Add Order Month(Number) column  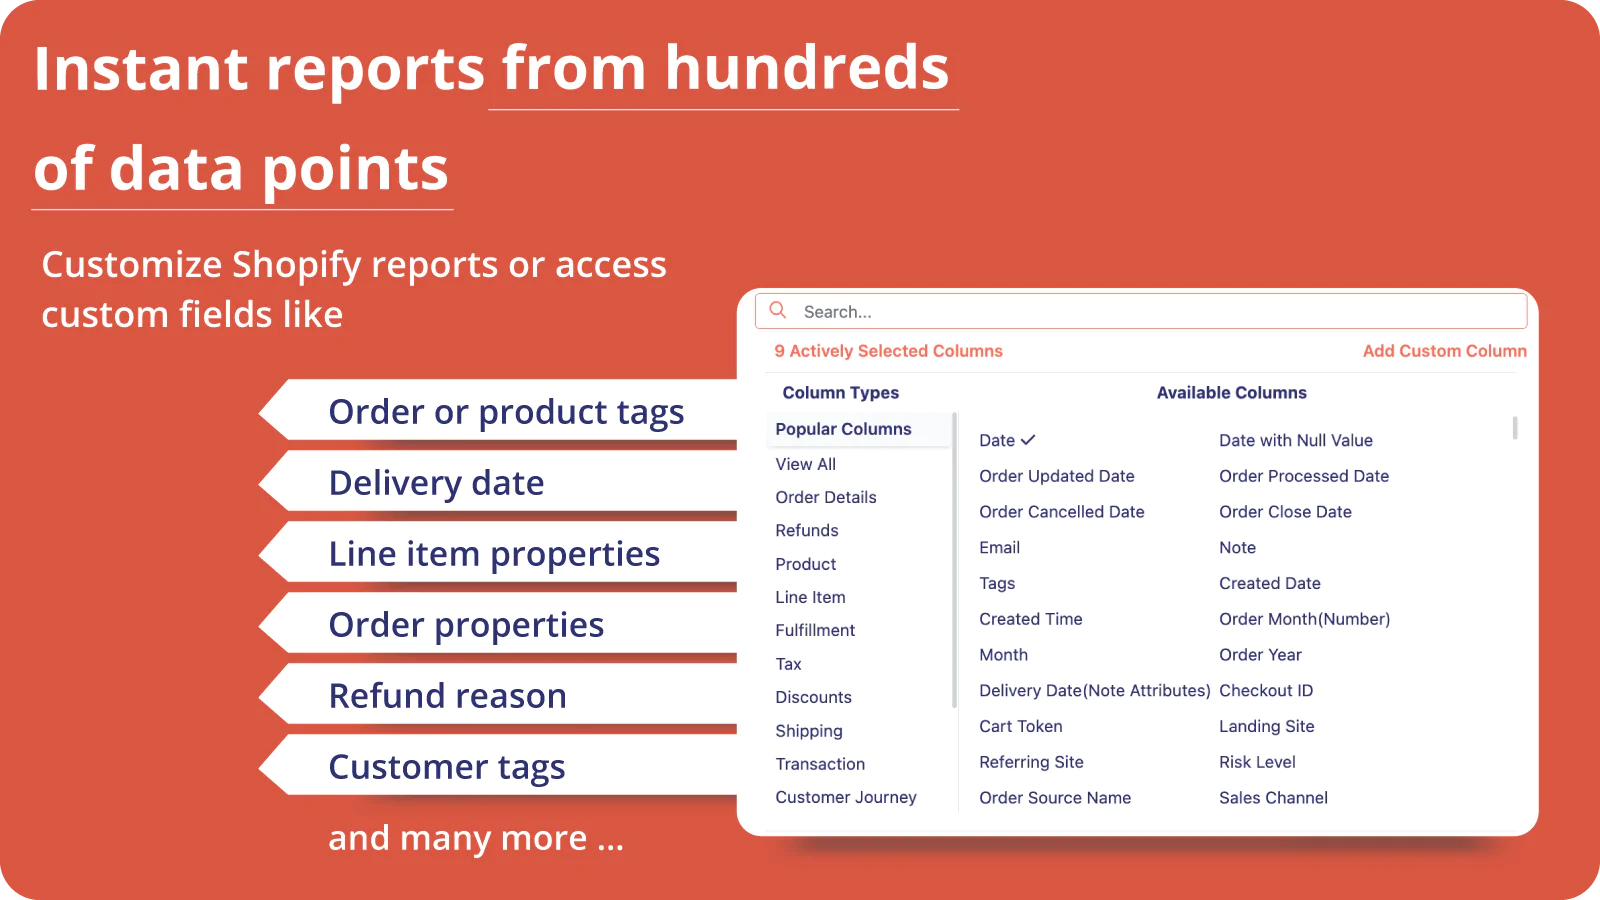click(1305, 619)
